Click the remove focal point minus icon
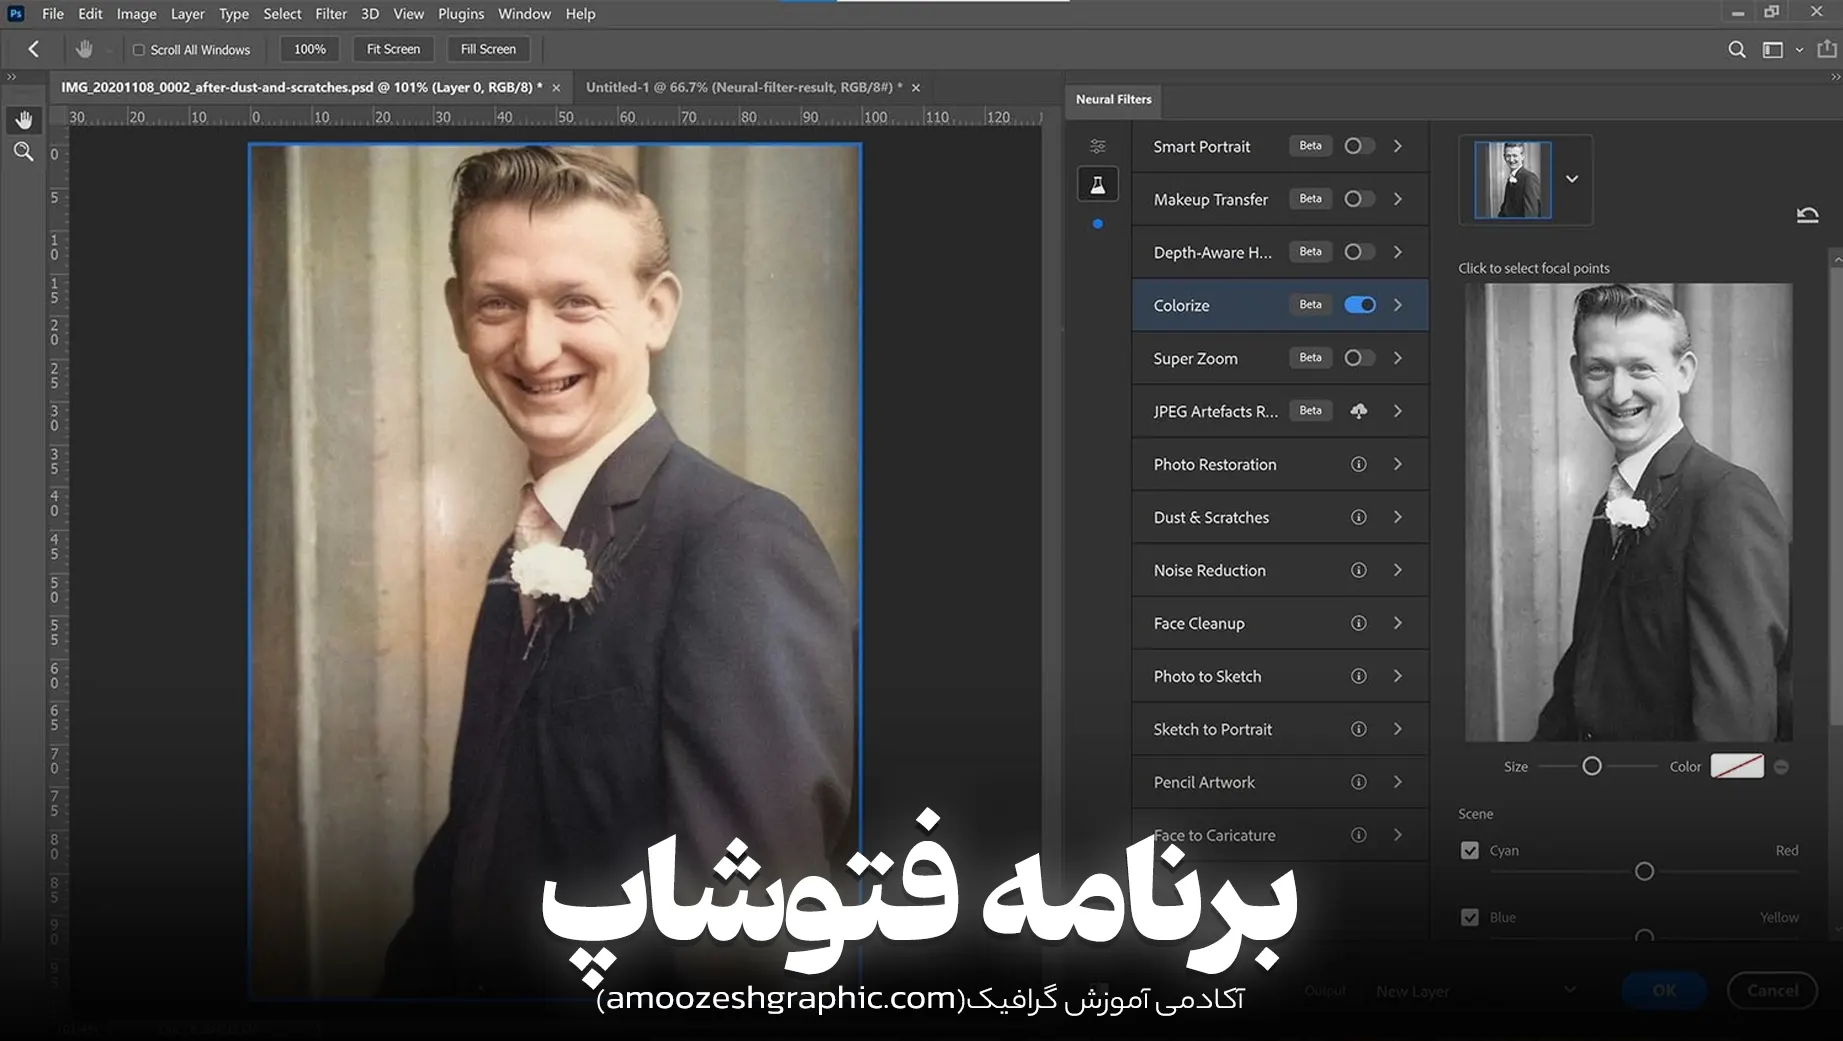This screenshot has width=1843, height=1041. click(1781, 767)
